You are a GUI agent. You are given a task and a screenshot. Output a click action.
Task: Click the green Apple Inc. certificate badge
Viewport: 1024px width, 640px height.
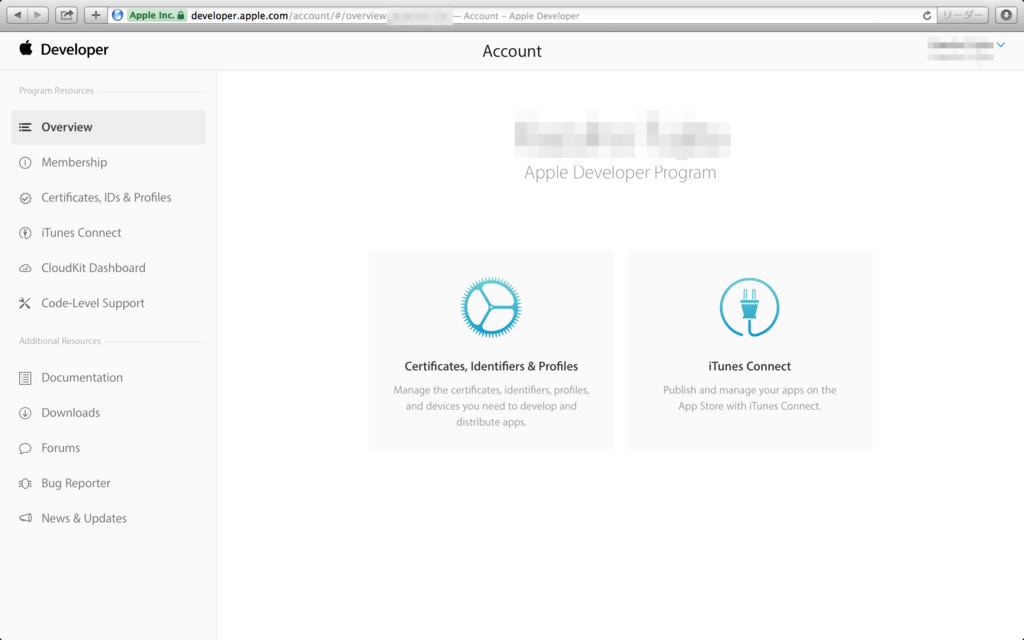157,15
